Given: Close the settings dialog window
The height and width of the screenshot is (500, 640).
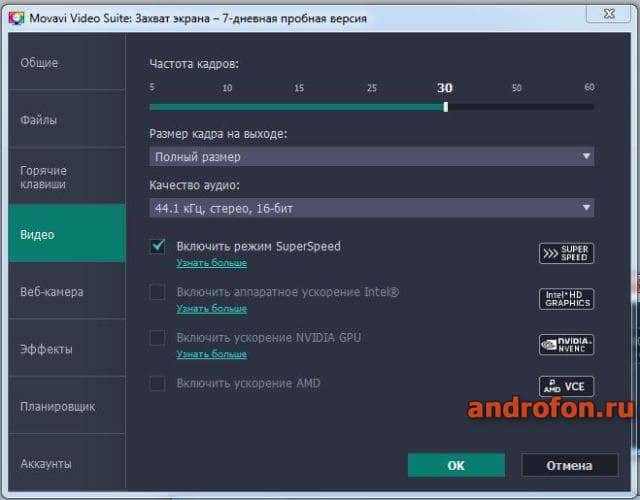Looking at the screenshot, I should pos(609,13).
